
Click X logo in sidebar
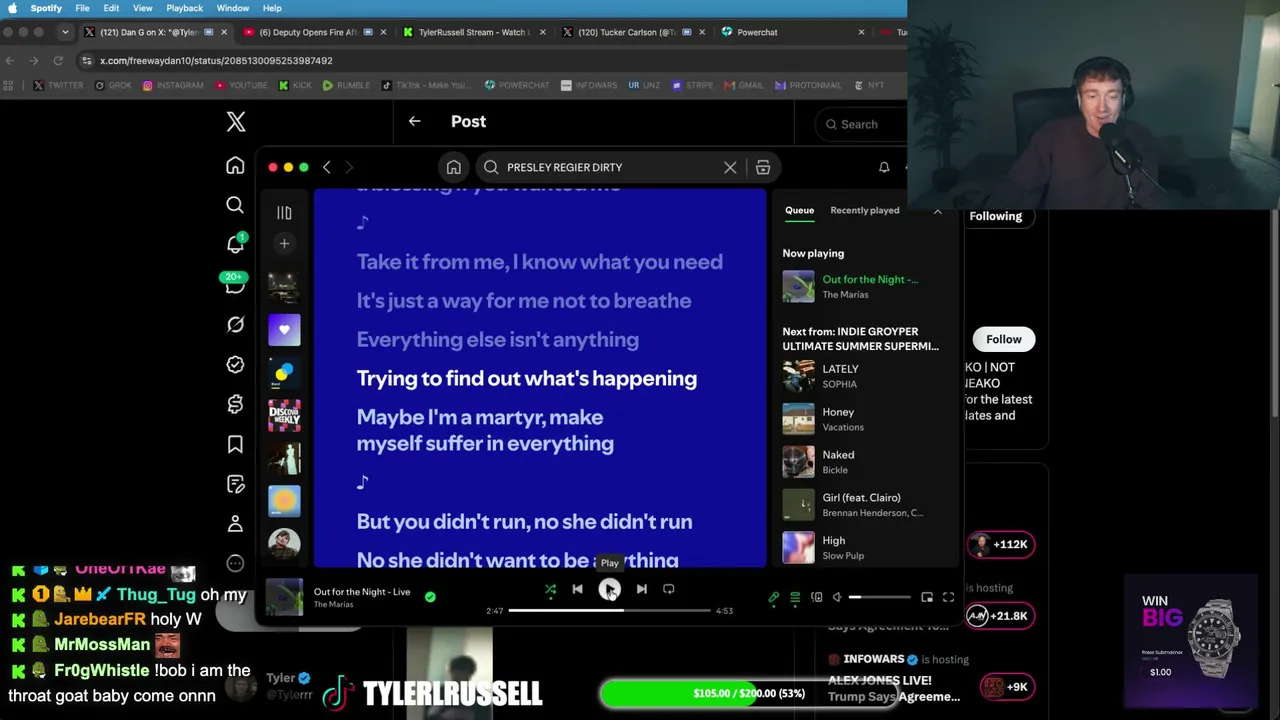coord(235,122)
